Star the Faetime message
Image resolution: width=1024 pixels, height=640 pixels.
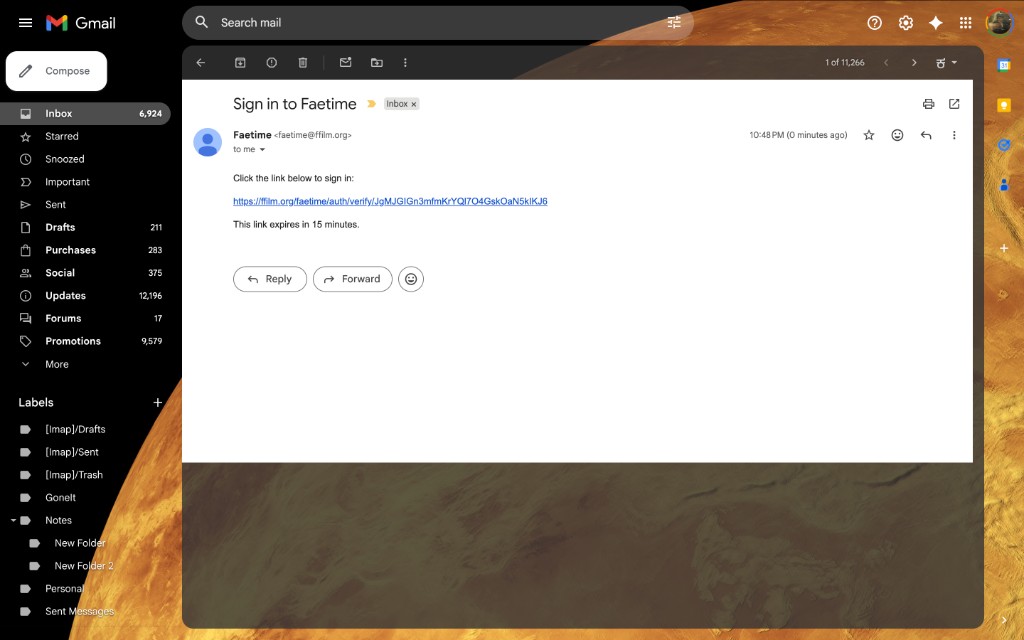pyautogui.click(x=869, y=135)
